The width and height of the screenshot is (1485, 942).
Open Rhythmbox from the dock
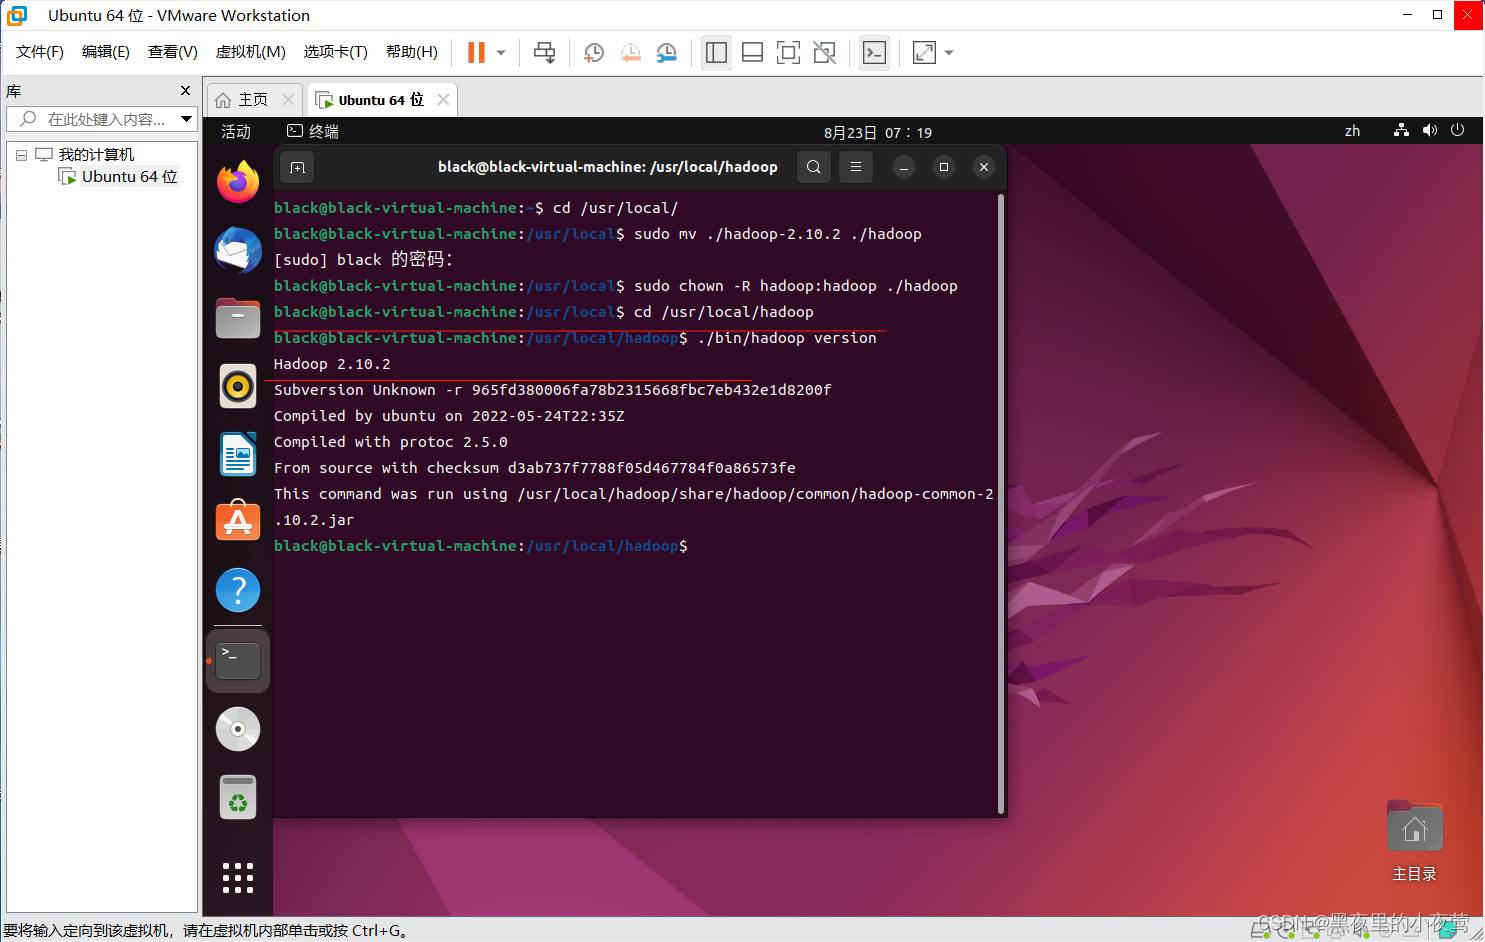238,386
